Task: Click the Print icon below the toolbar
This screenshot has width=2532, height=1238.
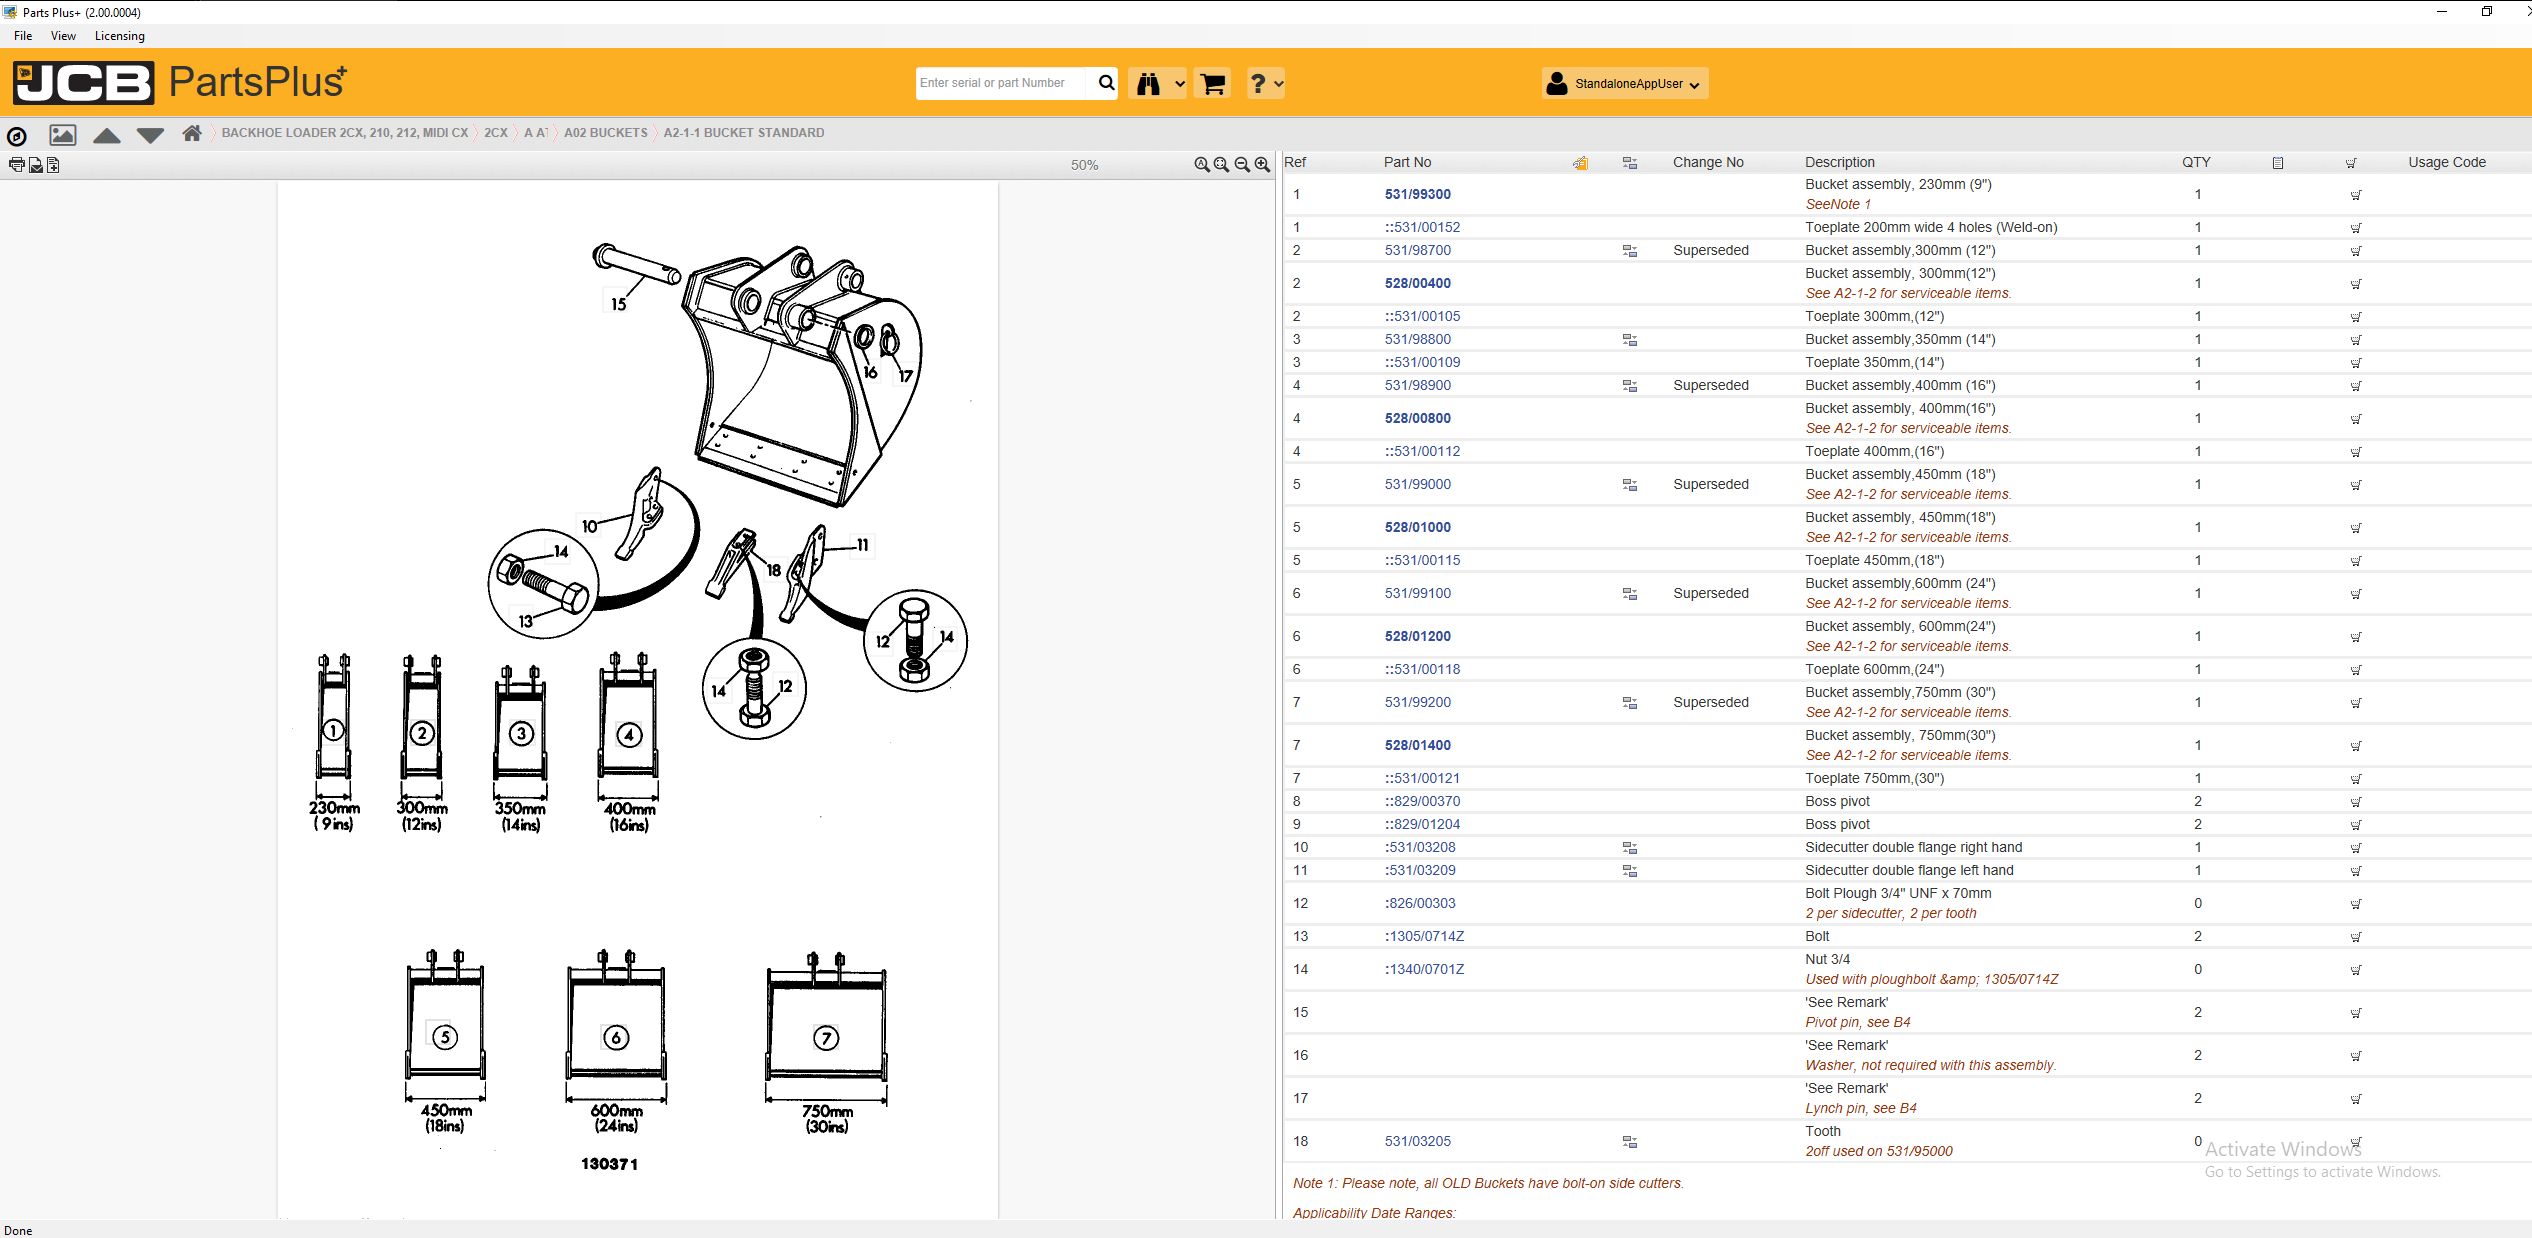Action: [16, 164]
